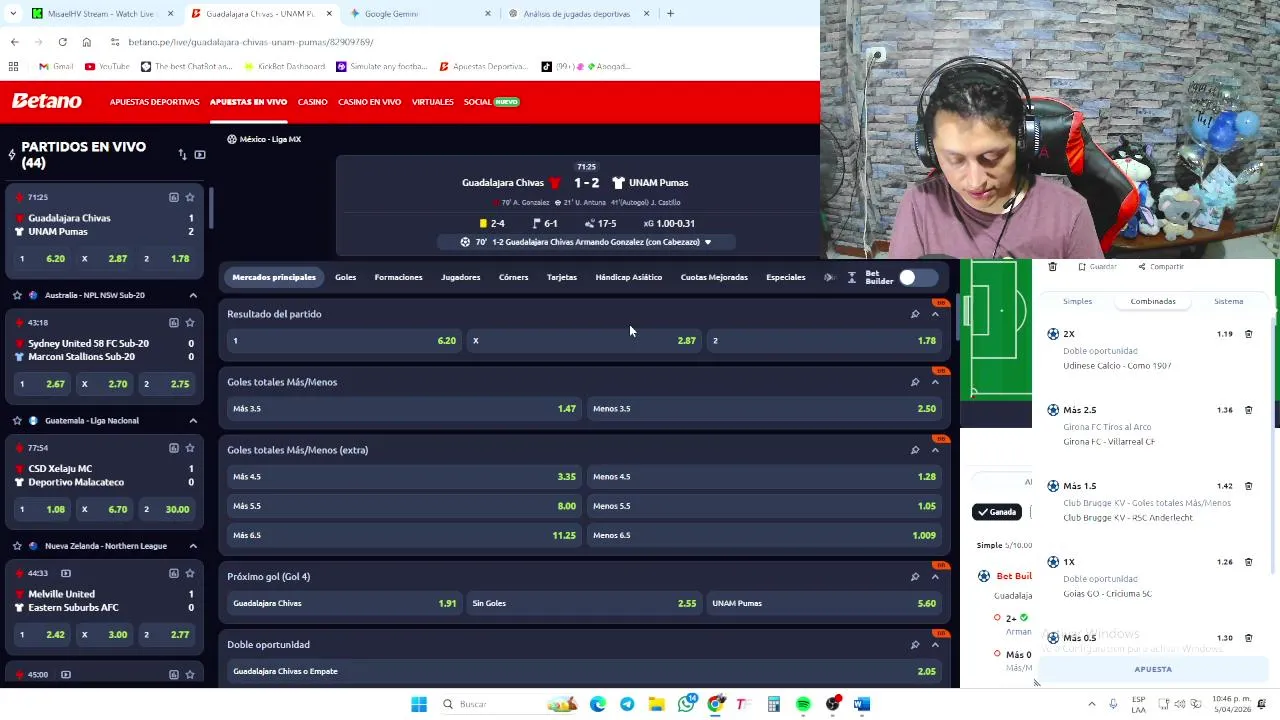Click the Windows Start button
Image resolution: width=1280 pixels, height=720 pixels.
pyautogui.click(x=419, y=704)
